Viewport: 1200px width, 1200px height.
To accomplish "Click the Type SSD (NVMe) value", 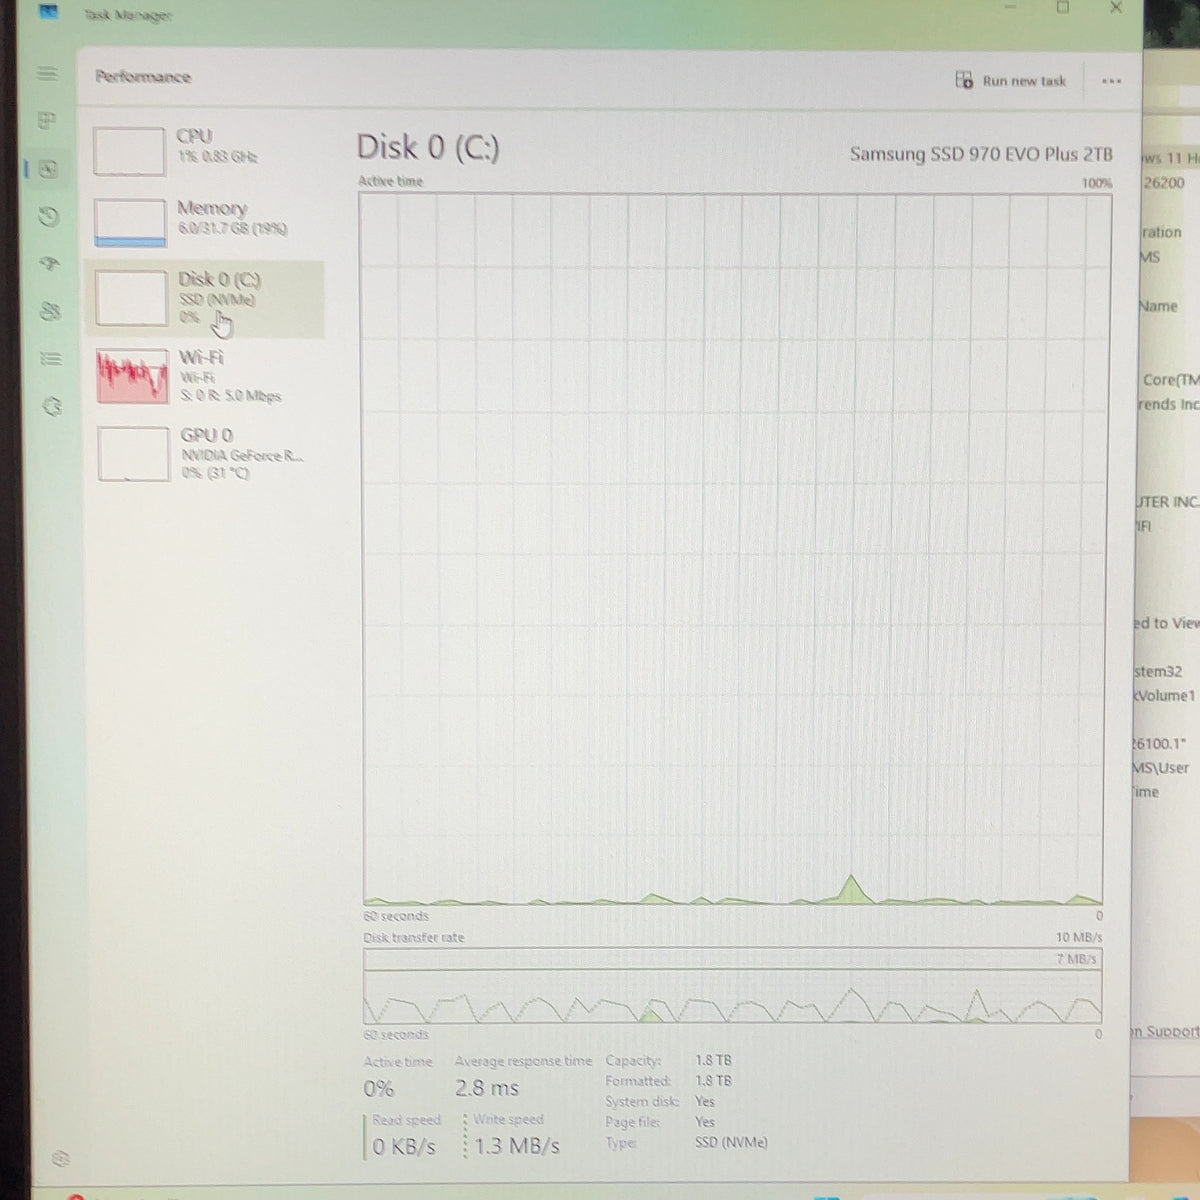I will (x=732, y=1142).
